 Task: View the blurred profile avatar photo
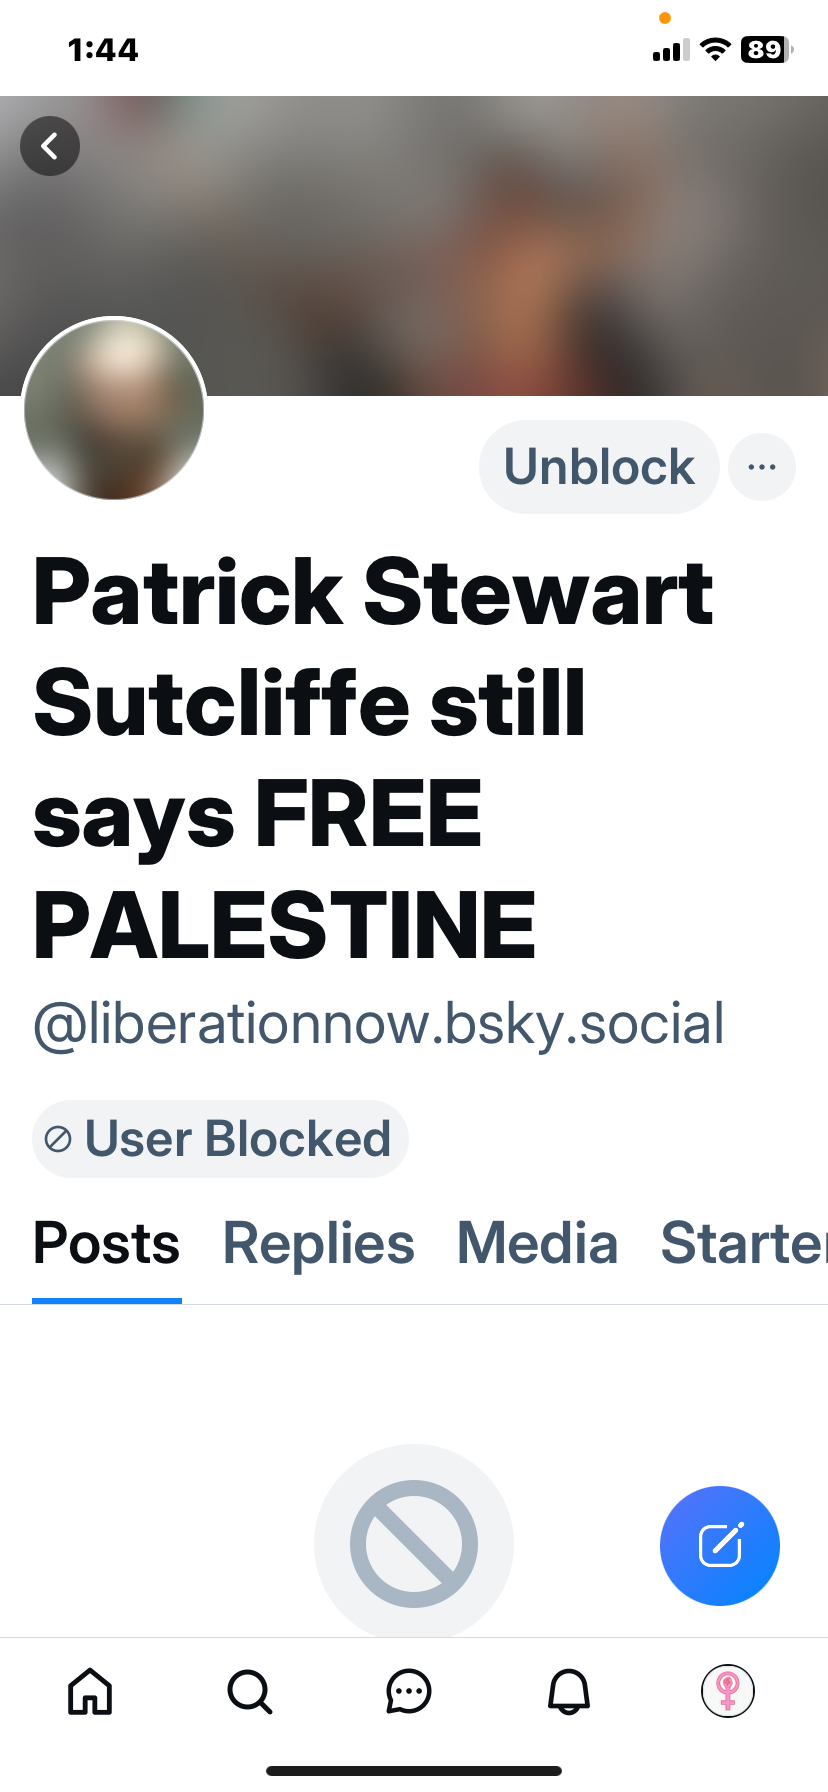(114, 409)
